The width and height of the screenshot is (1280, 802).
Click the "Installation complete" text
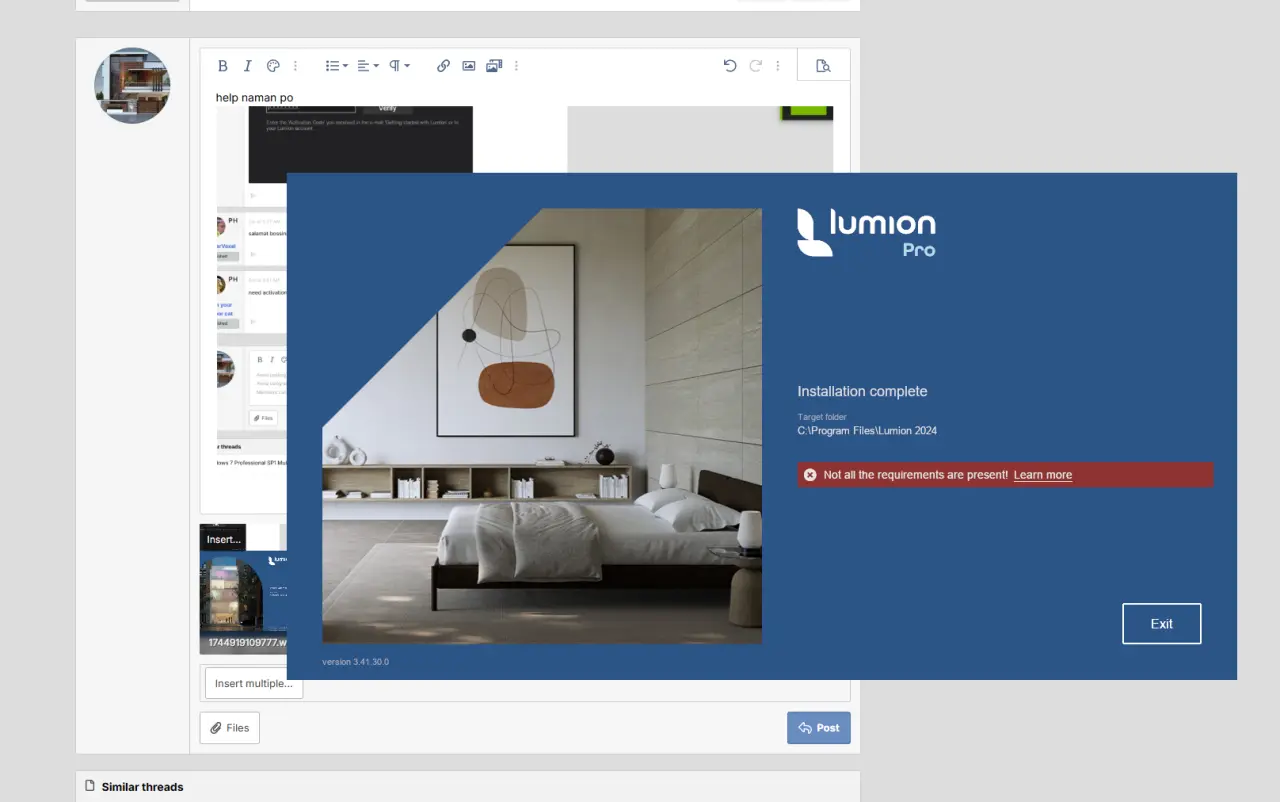(862, 391)
